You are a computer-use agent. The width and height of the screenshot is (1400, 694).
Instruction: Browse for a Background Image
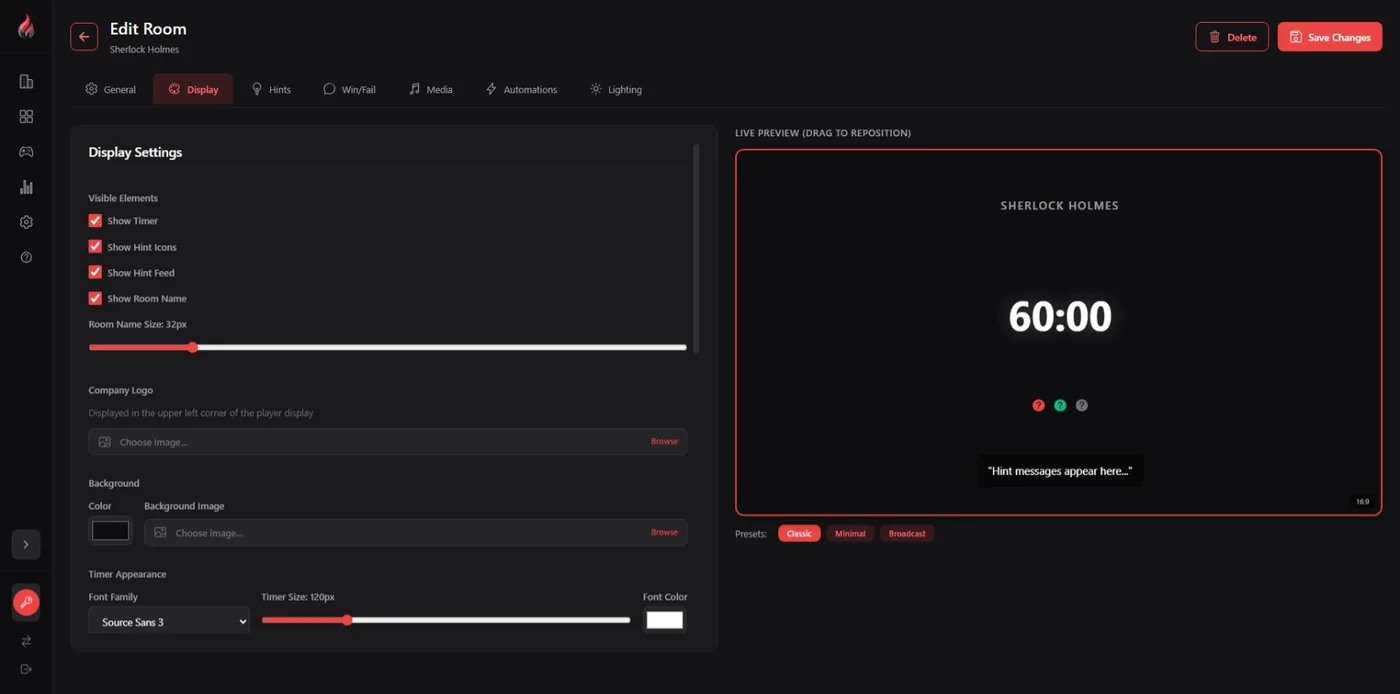coord(664,532)
